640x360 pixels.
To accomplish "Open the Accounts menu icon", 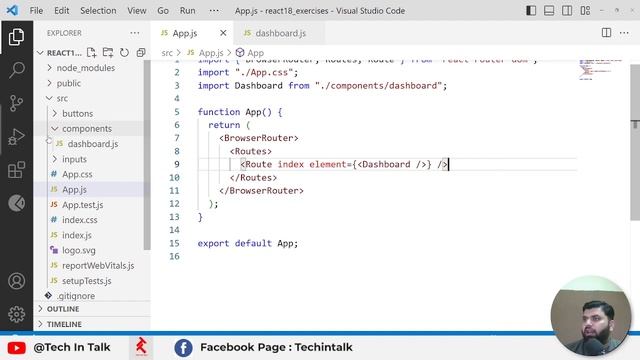I will (x=16, y=281).
